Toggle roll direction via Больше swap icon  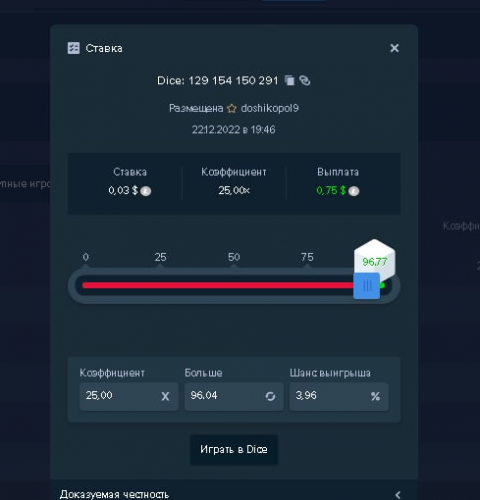click(270, 396)
